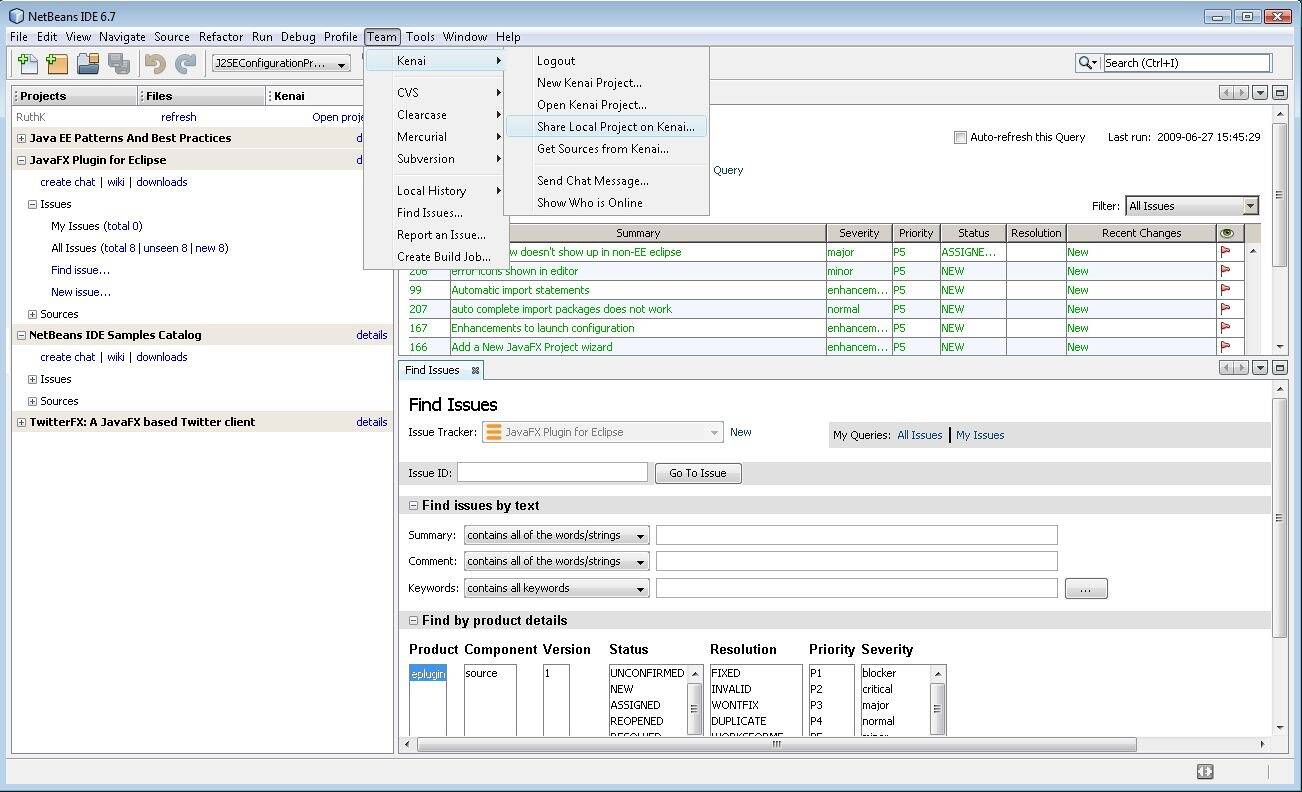
Task: Collapse Find issues by text section
Action: (x=413, y=506)
